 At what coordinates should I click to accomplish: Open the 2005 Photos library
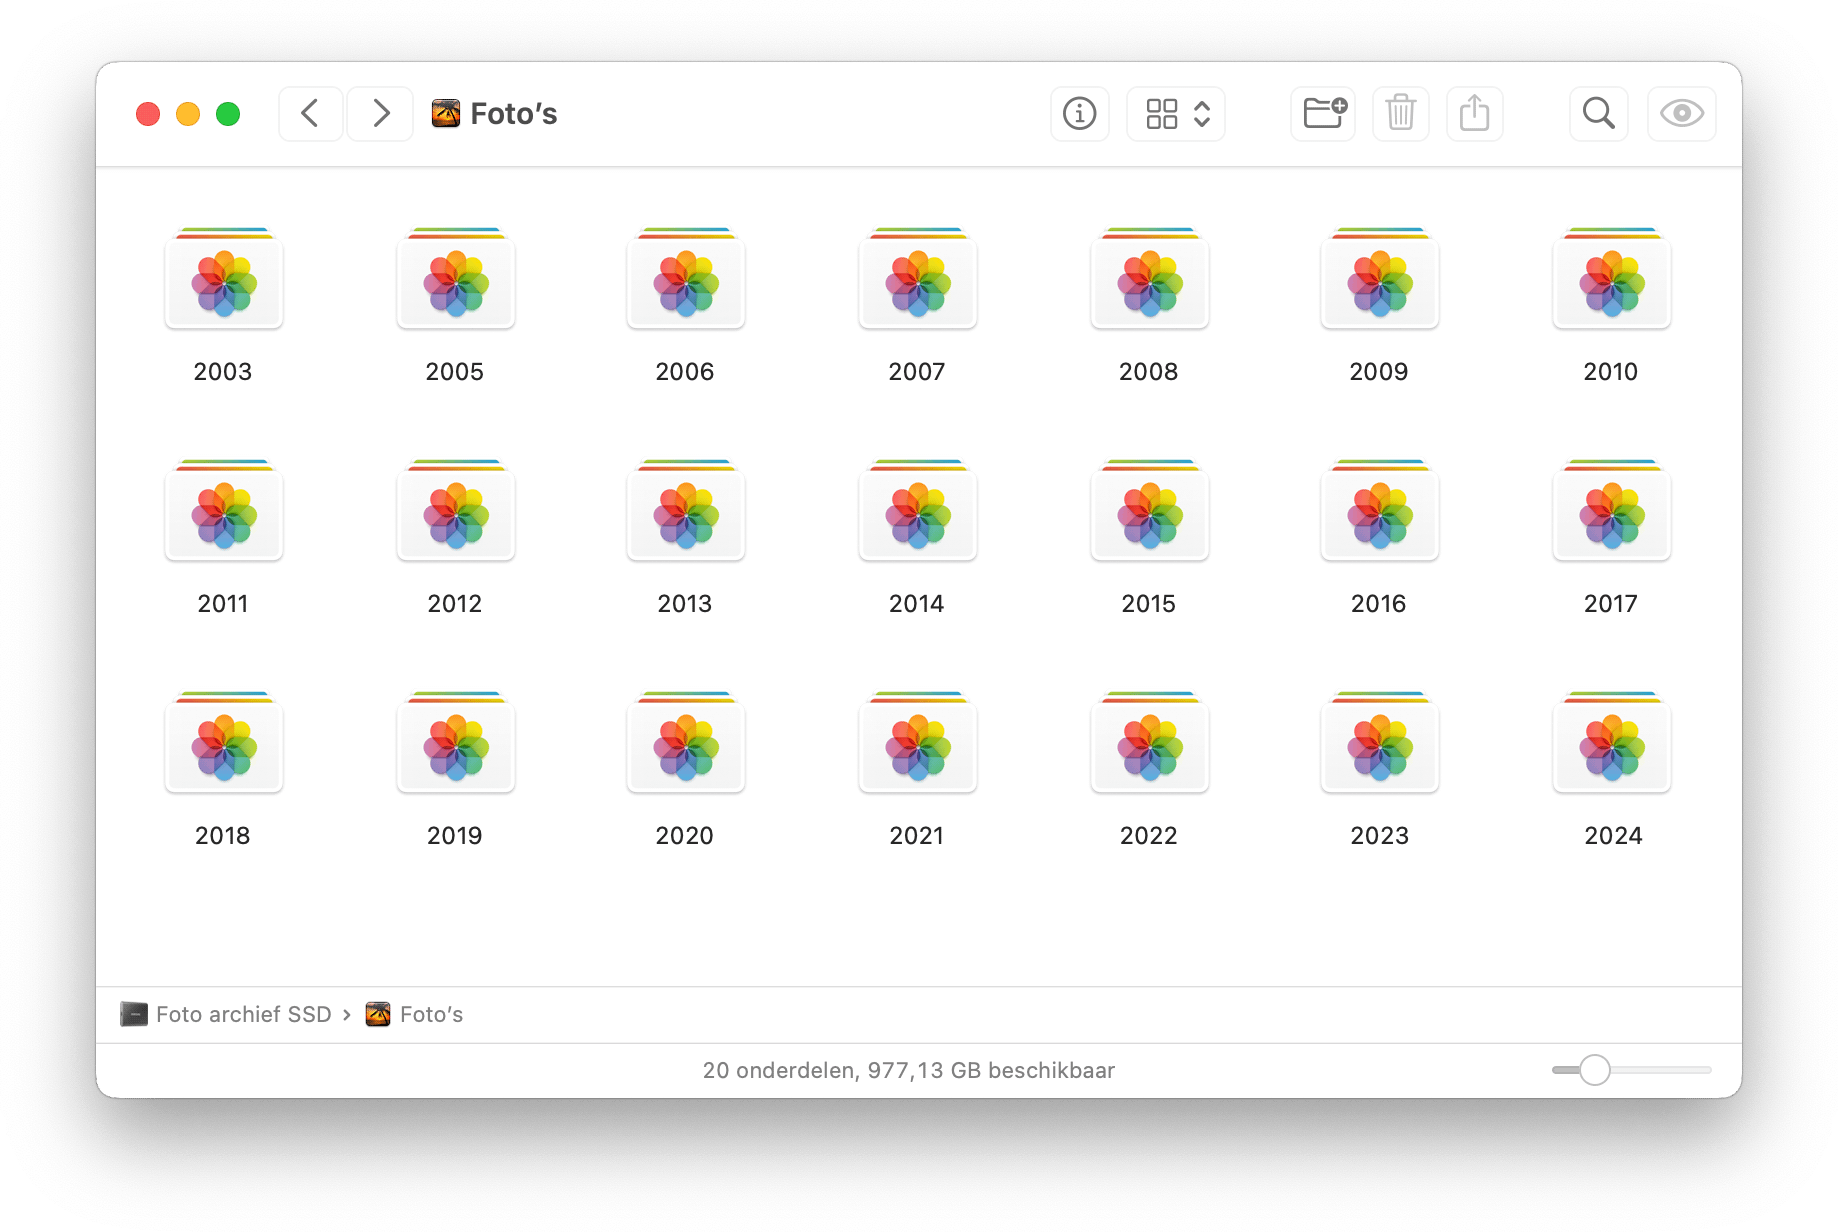456,279
